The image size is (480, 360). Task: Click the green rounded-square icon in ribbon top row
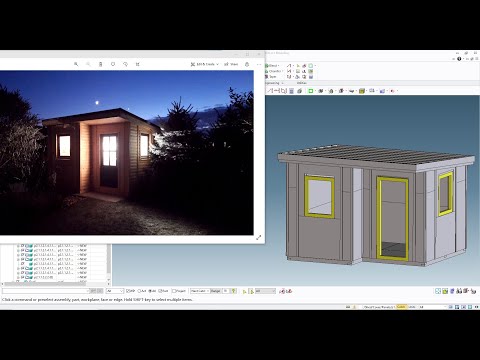pyautogui.click(x=310, y=66)
